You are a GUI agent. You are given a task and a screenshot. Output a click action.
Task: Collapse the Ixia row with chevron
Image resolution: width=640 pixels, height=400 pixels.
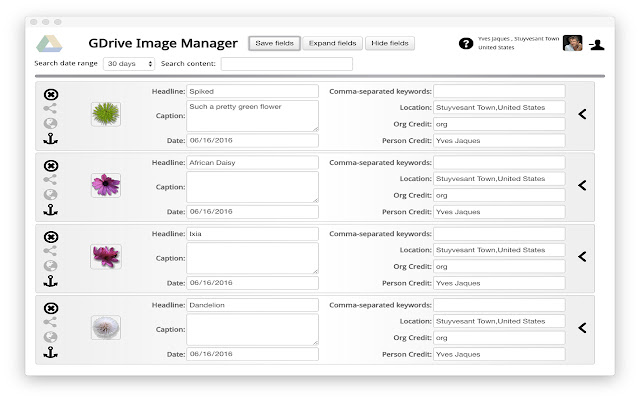click(582, 257)
